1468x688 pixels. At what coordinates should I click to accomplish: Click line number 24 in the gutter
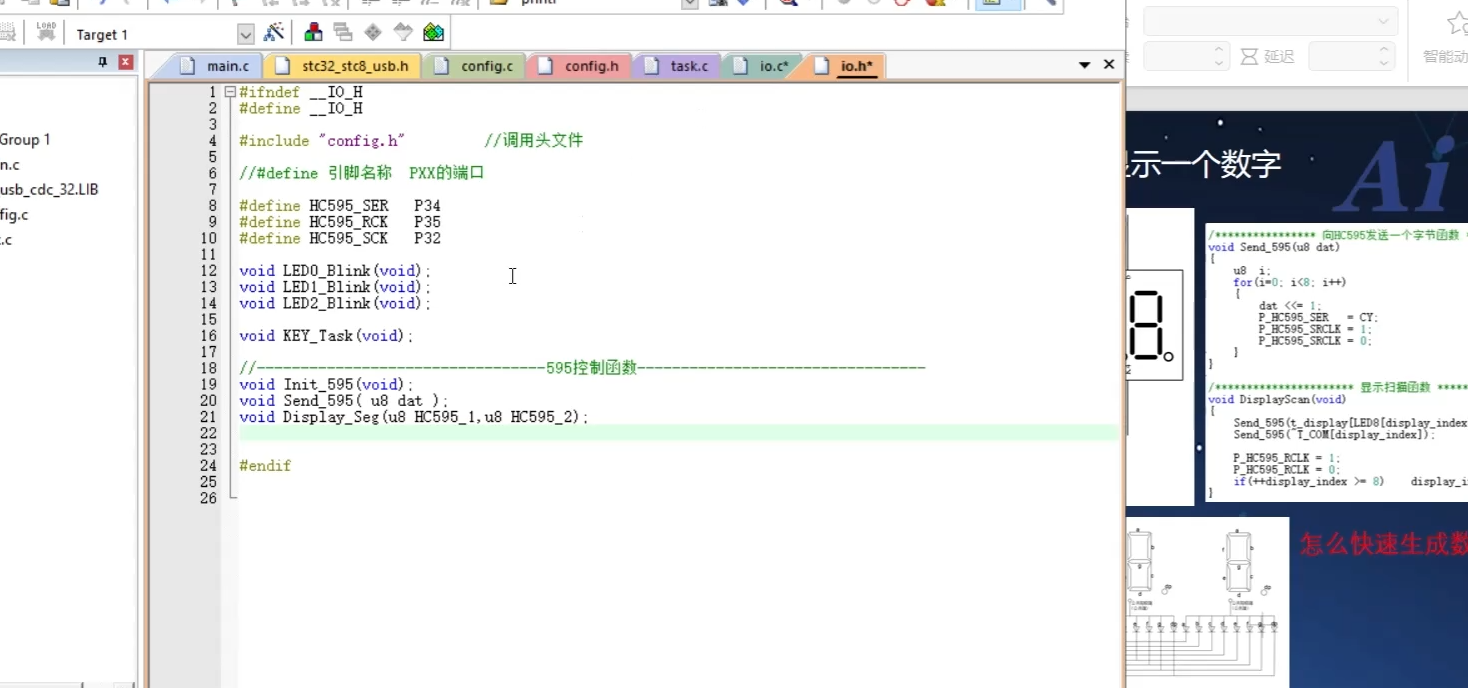208,466
